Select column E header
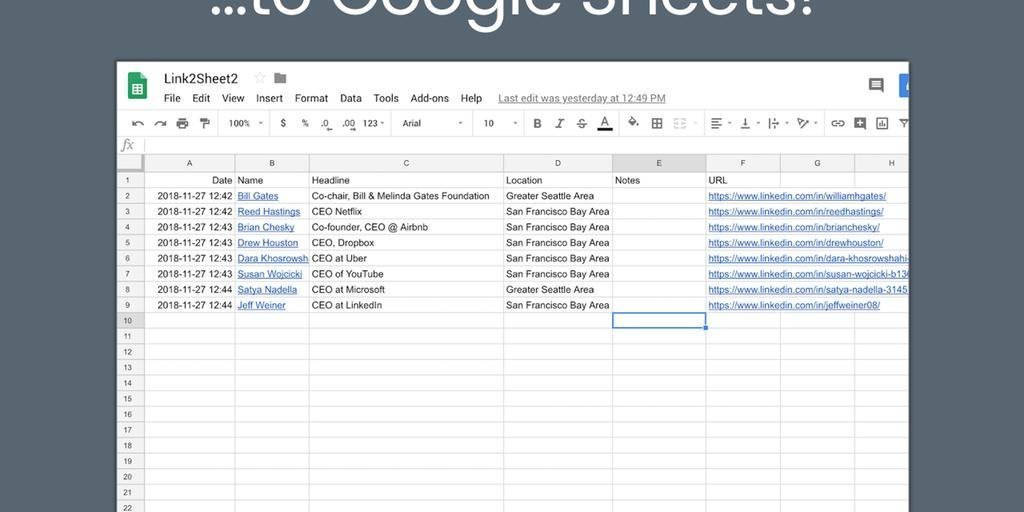 click(x=659, y=163)
